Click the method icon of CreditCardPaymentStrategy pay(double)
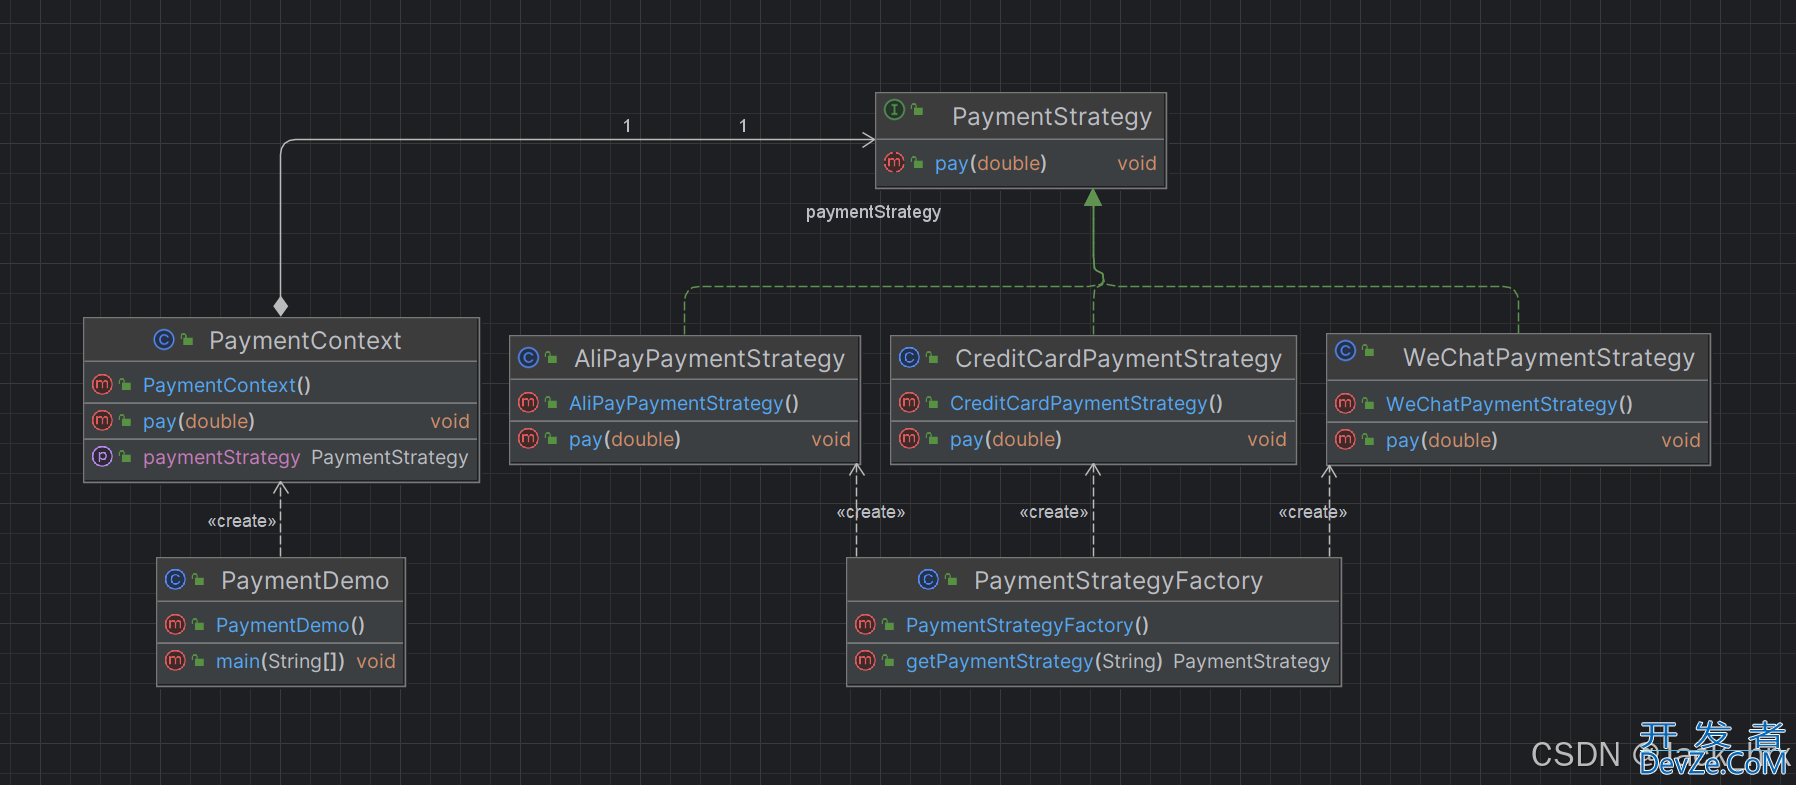This screenshot has height=785, width=1796. coord(909,439)
